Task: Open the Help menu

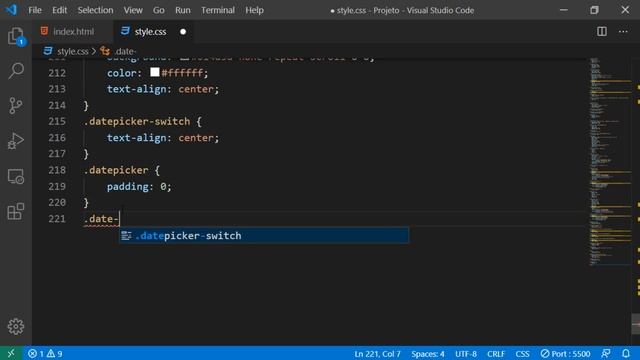Action: (254, 10)
